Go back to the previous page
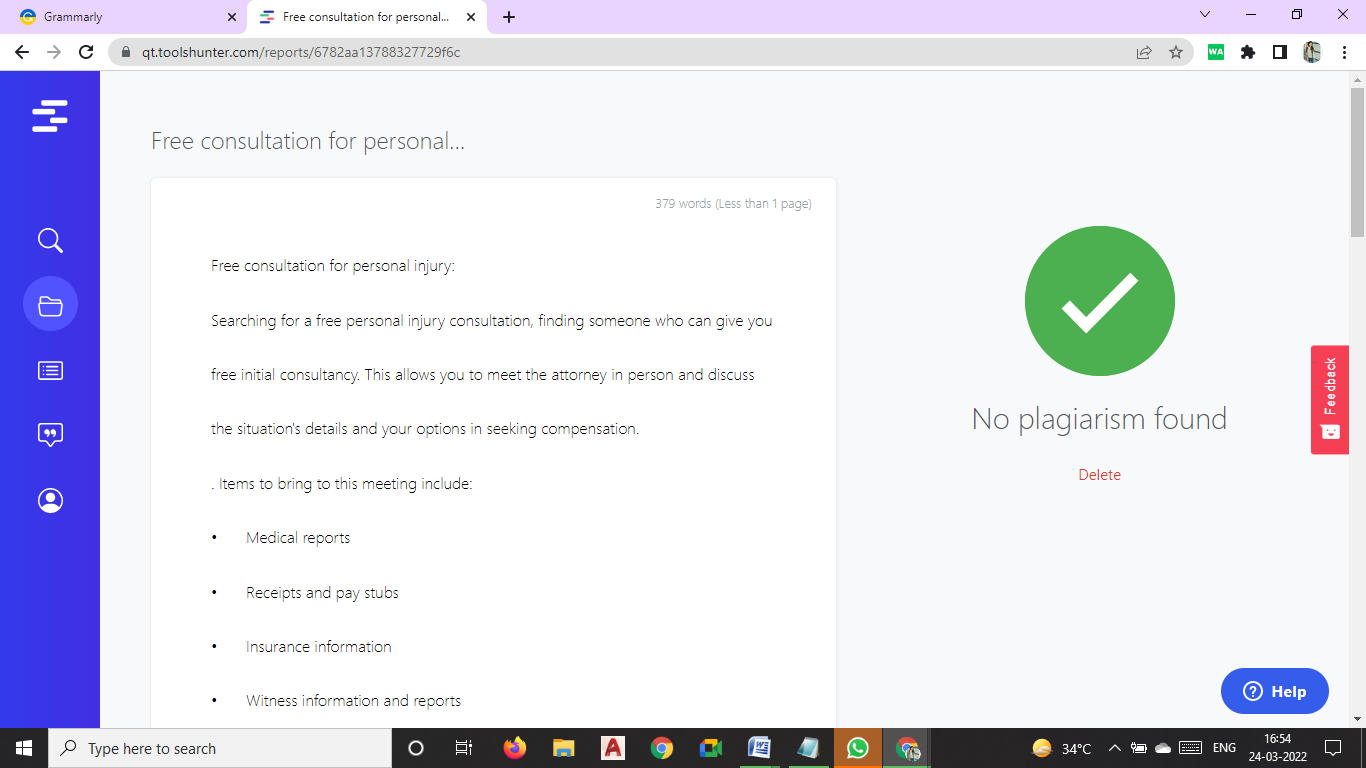Image resolution: width=1366 pixels, height=768 pixels. click(x=22, y=52)
